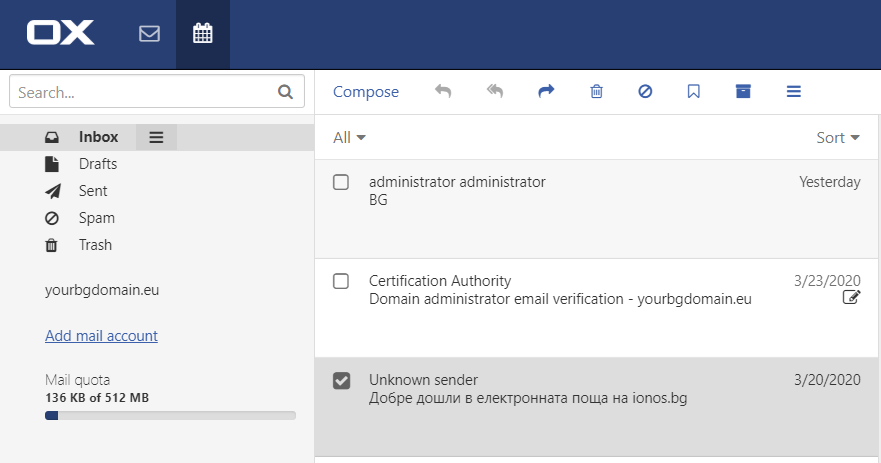Click the Yesterday date label
The image size is (881, 463).
(830, 182)
